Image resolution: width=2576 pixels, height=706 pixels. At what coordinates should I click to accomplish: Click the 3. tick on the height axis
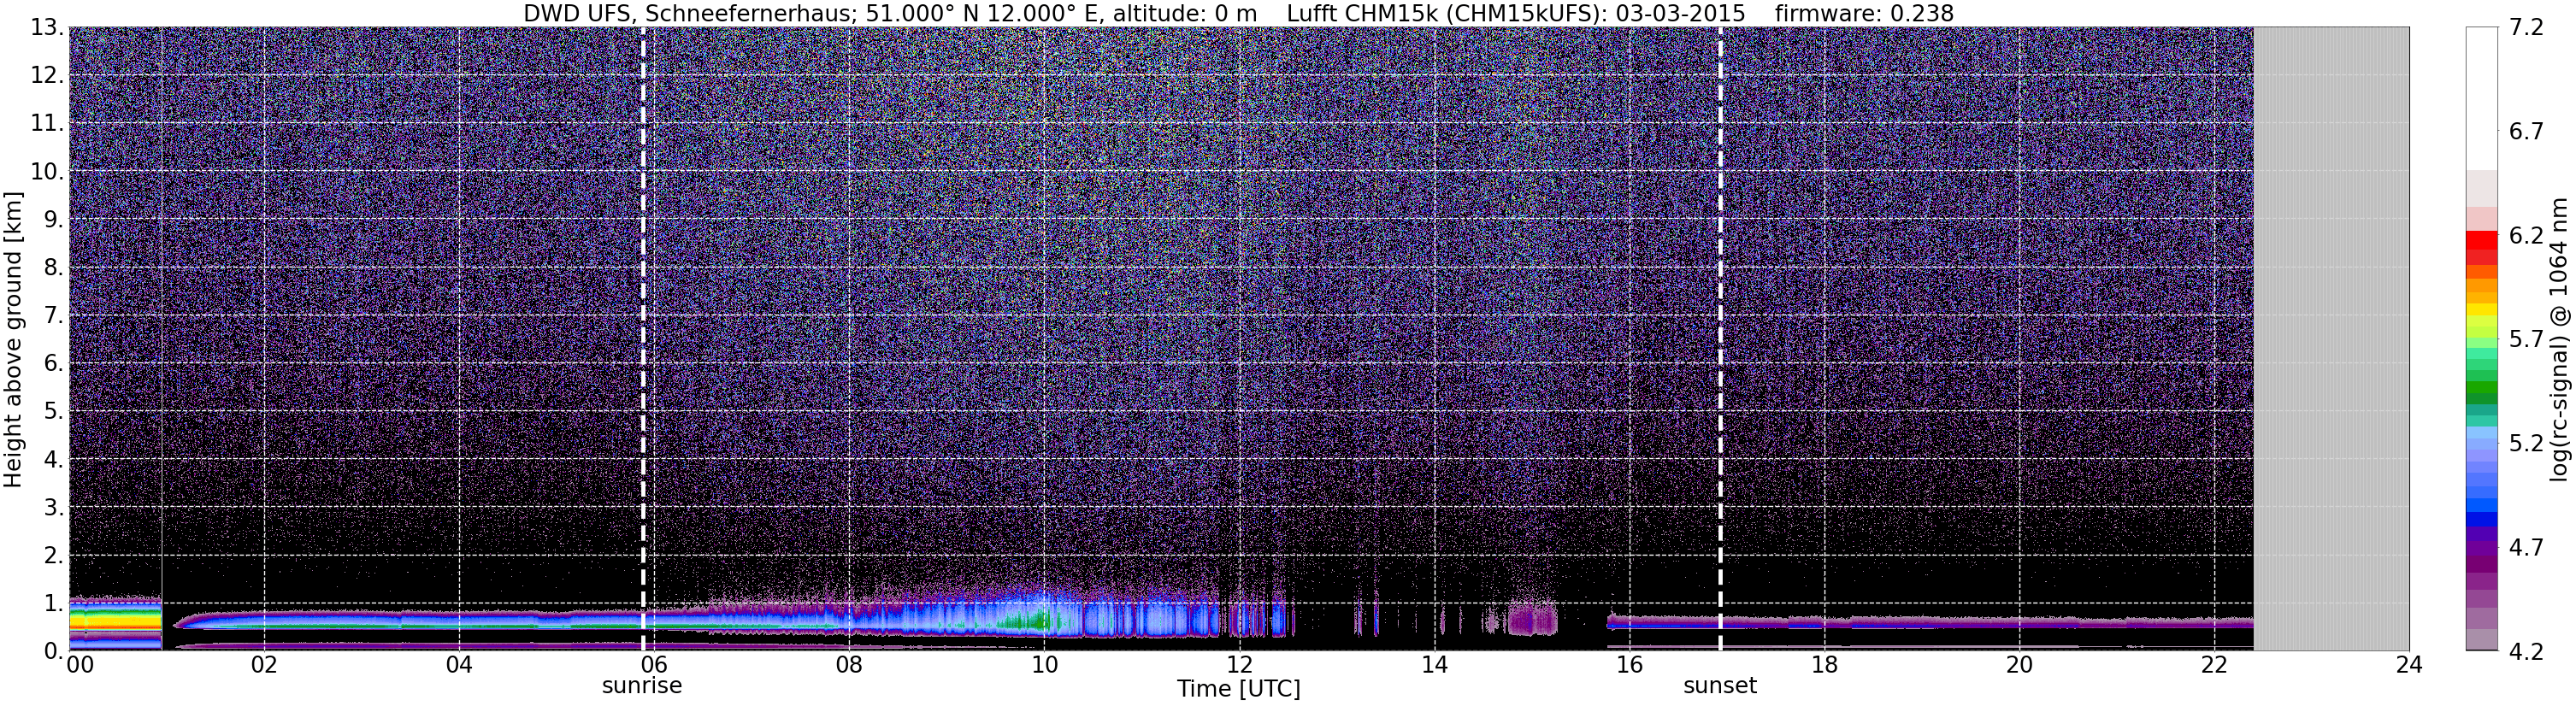coord(53,507)
